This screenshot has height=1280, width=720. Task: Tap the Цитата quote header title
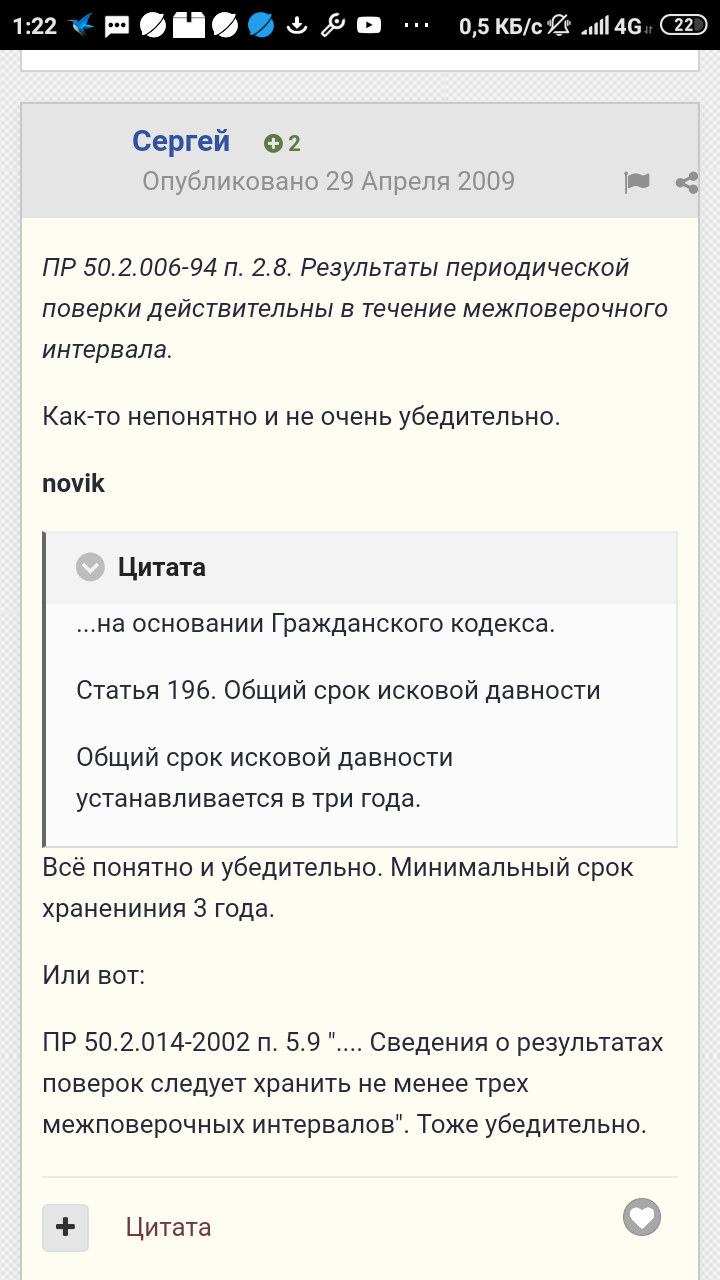pyautogui.click(x=162, y=567)
